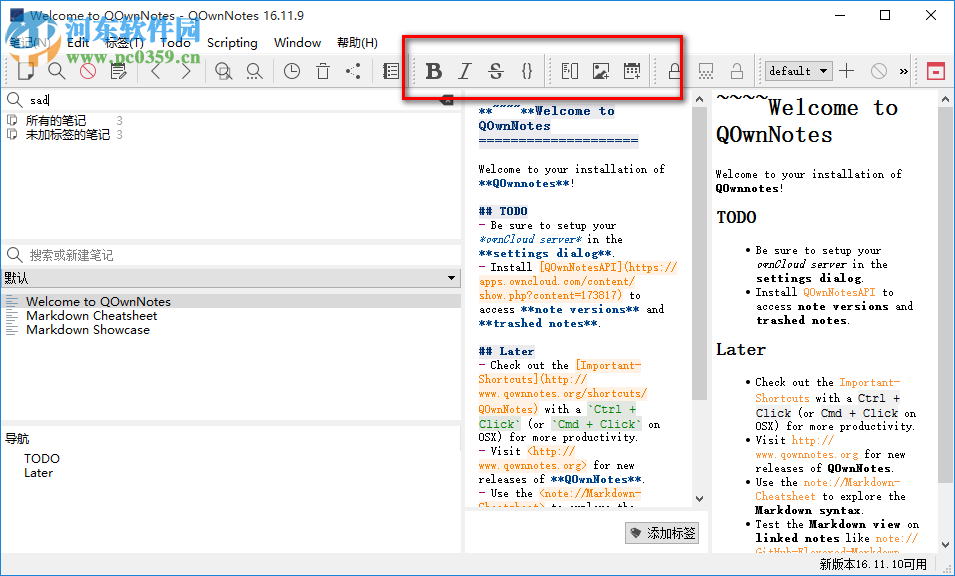The height and width of the screenshot is (576, 955).
Task: Expand hidden toolbar items chevron
Action: [x=904, y=71]
